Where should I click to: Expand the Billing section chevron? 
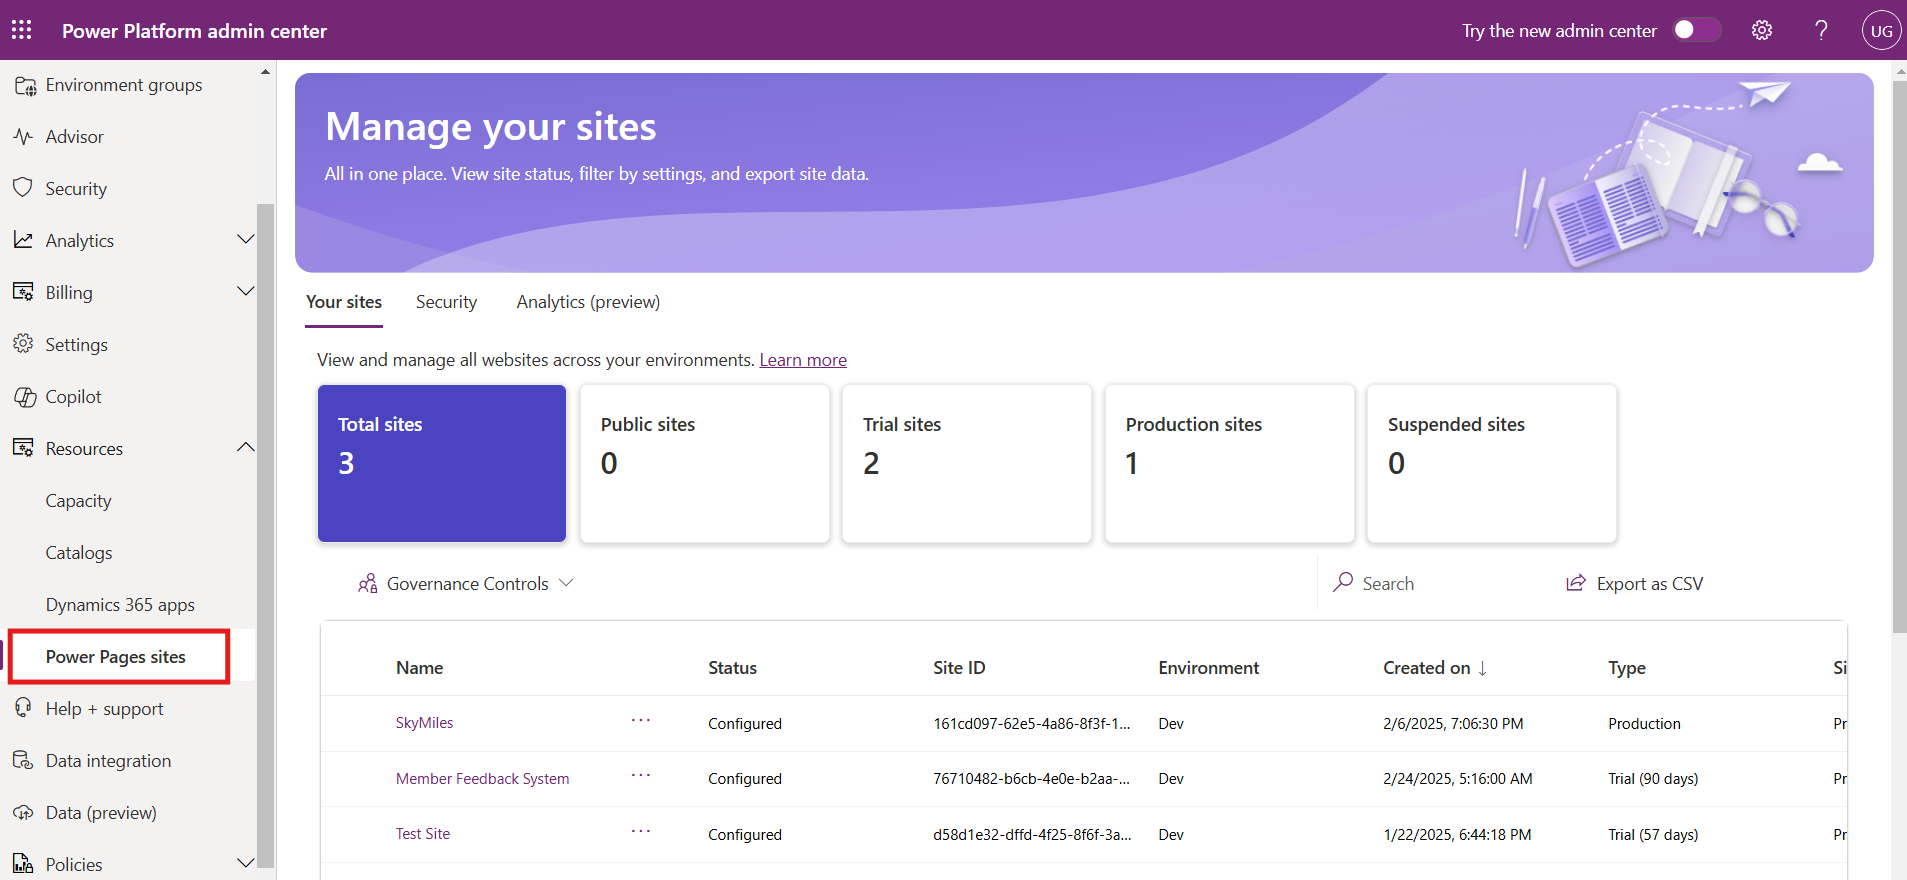[245, 292]
